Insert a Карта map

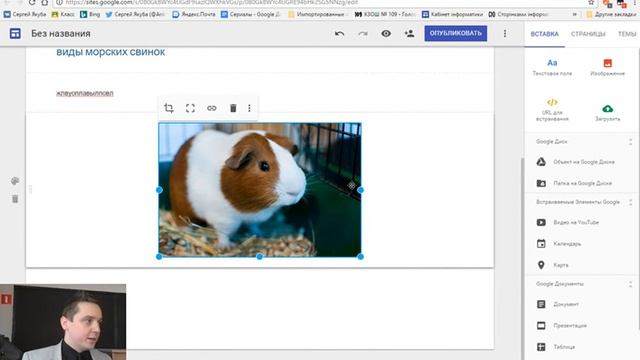click(552, 265)
